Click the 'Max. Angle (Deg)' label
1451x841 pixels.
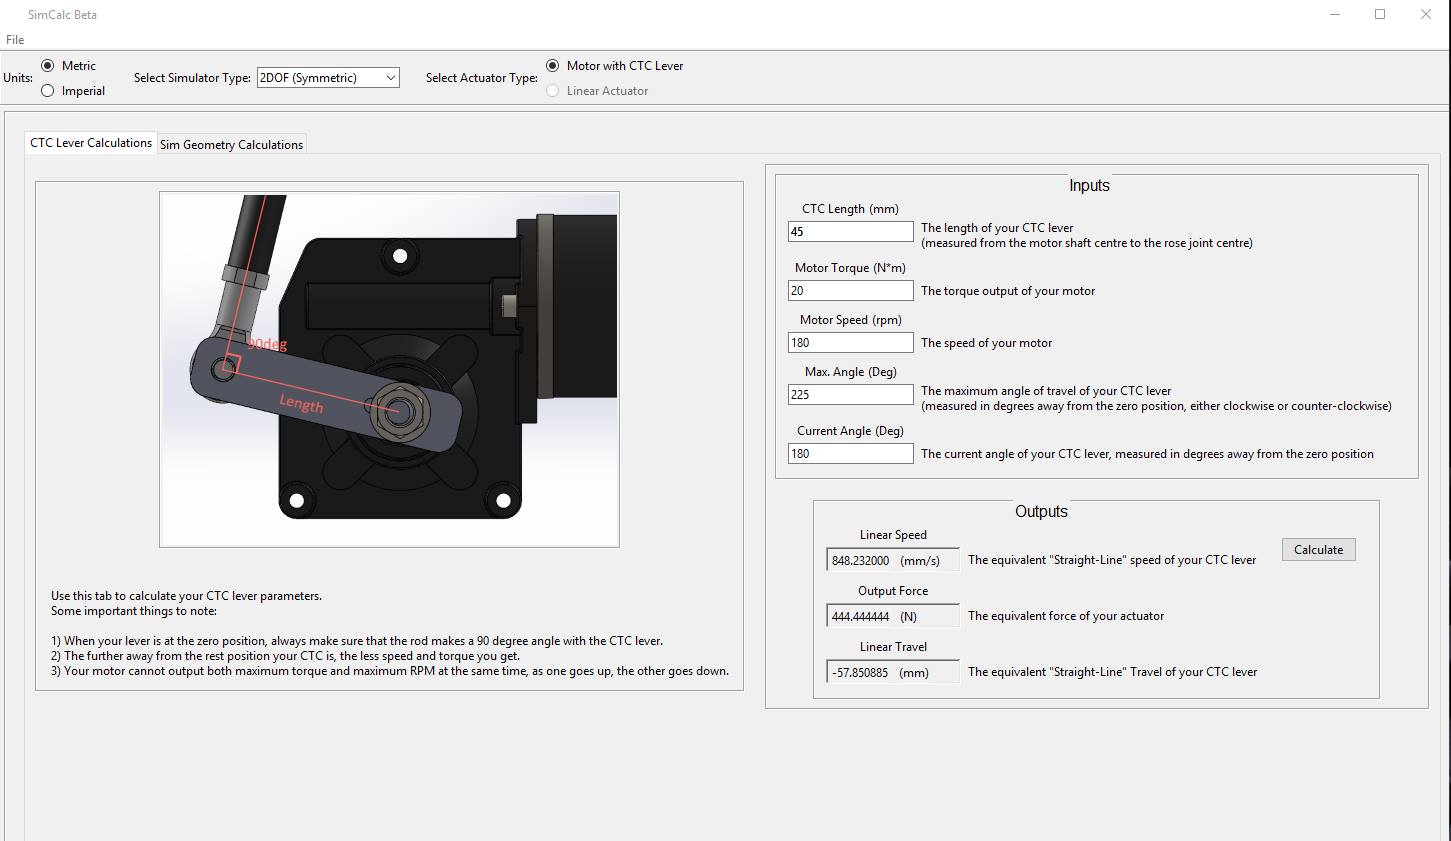point(851,372)
